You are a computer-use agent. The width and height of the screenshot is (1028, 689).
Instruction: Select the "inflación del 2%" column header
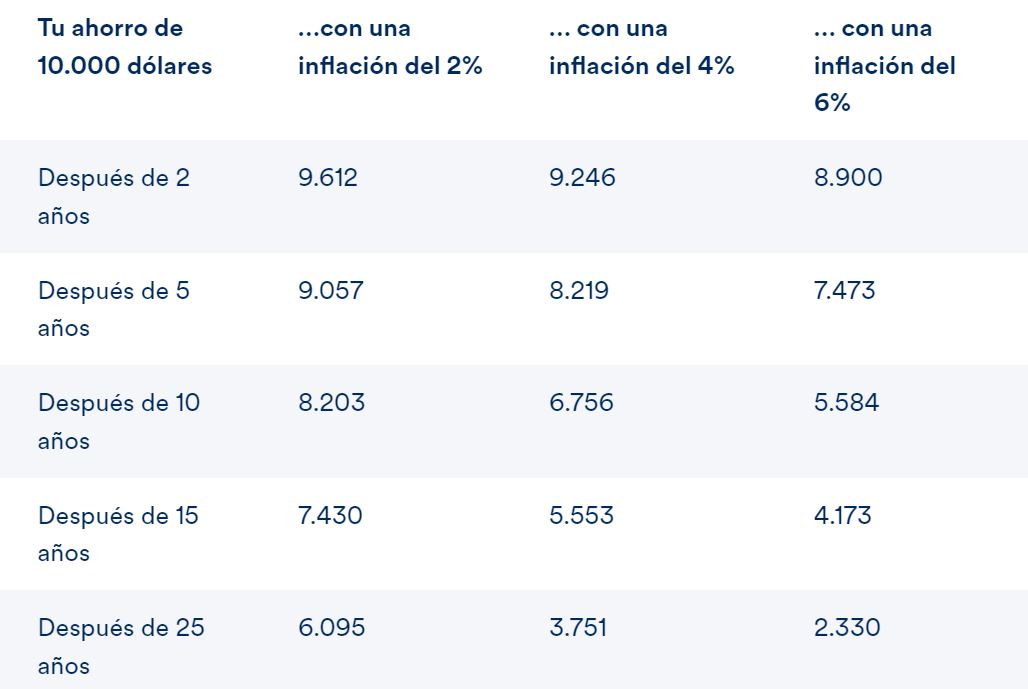pyautogui.click(x=390, y=47)
